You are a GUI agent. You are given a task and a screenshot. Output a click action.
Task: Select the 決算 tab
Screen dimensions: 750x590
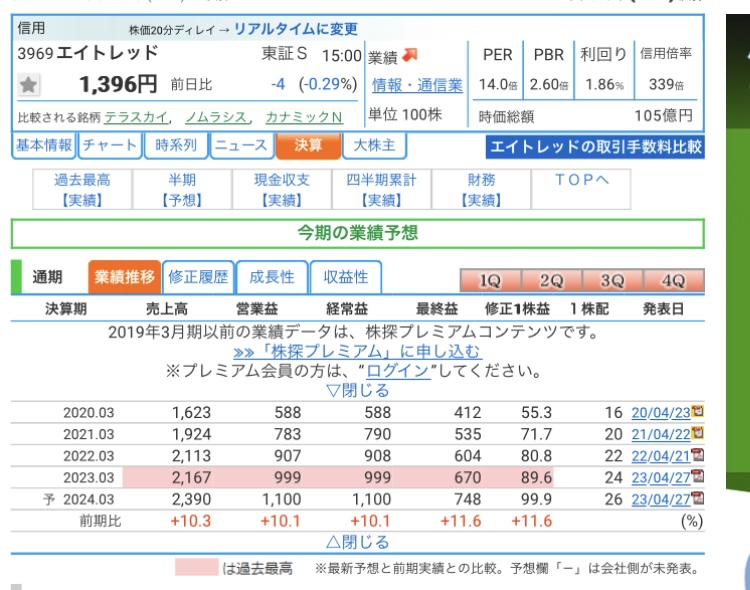(309, 145)
